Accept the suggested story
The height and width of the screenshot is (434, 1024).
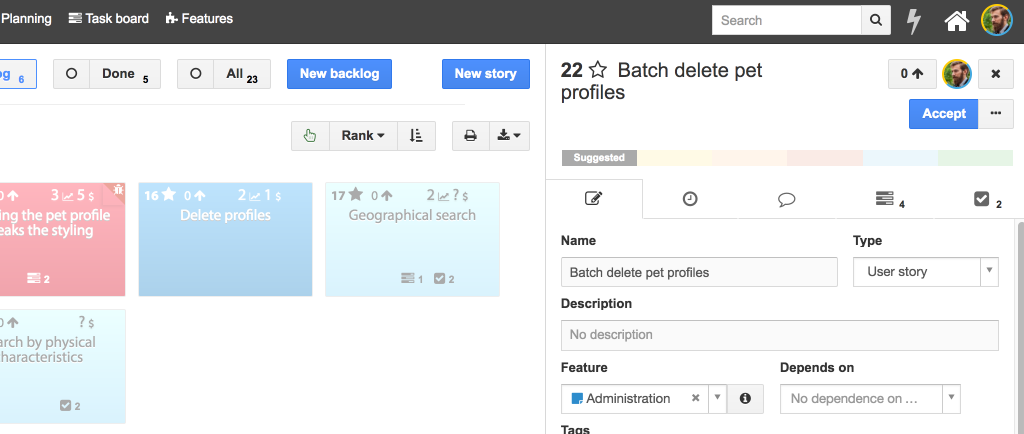[943, 113]
